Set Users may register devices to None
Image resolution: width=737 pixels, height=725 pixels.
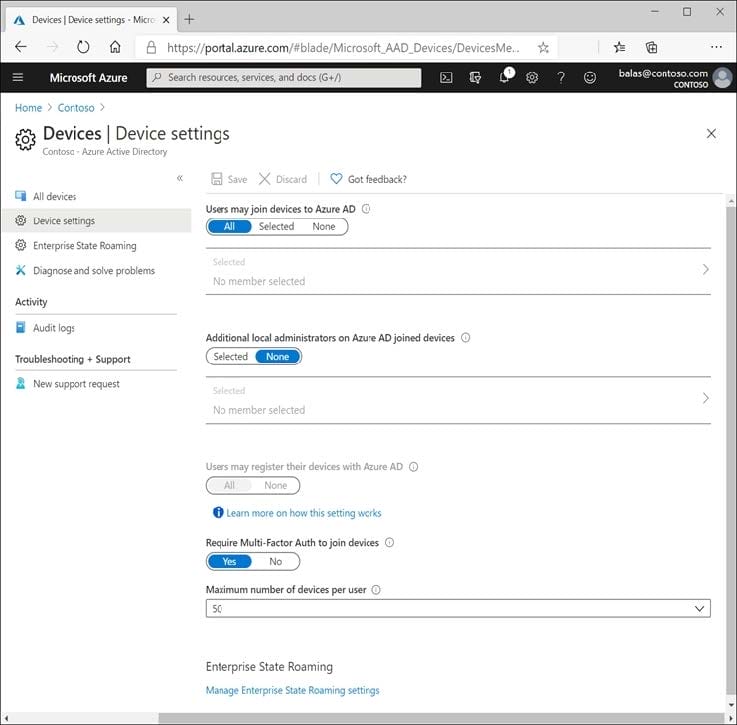[275, 486]
